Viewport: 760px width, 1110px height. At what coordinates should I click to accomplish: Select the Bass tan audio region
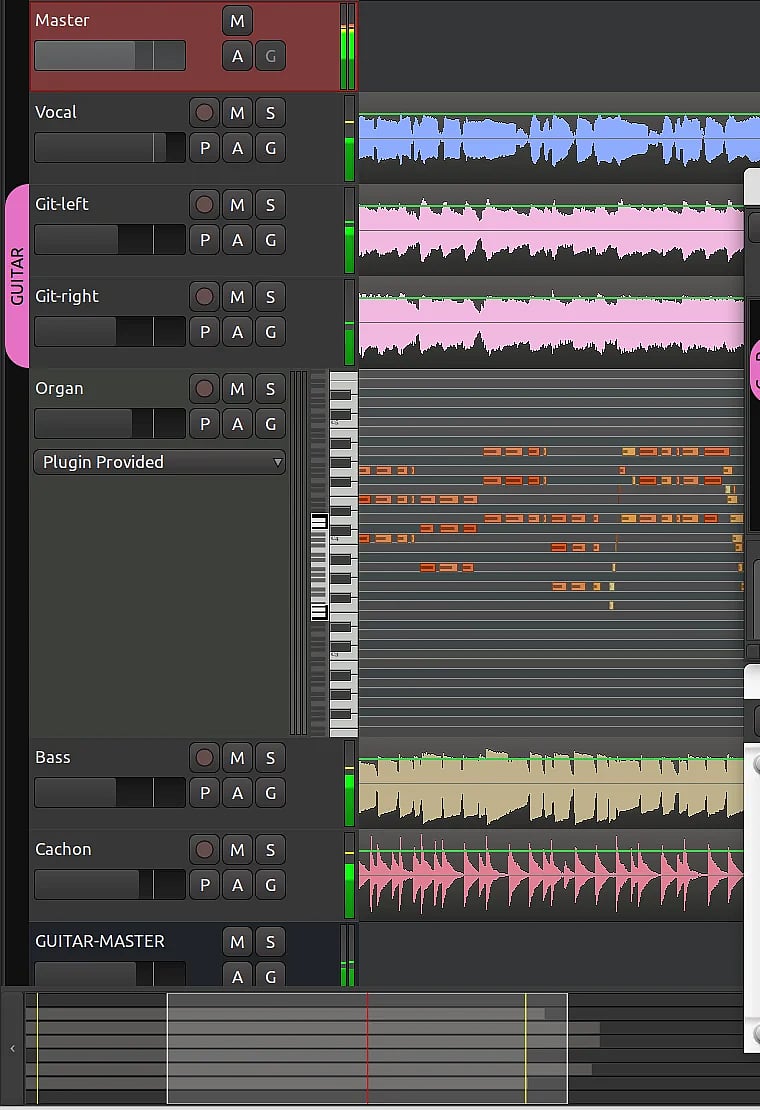[551, 786]
